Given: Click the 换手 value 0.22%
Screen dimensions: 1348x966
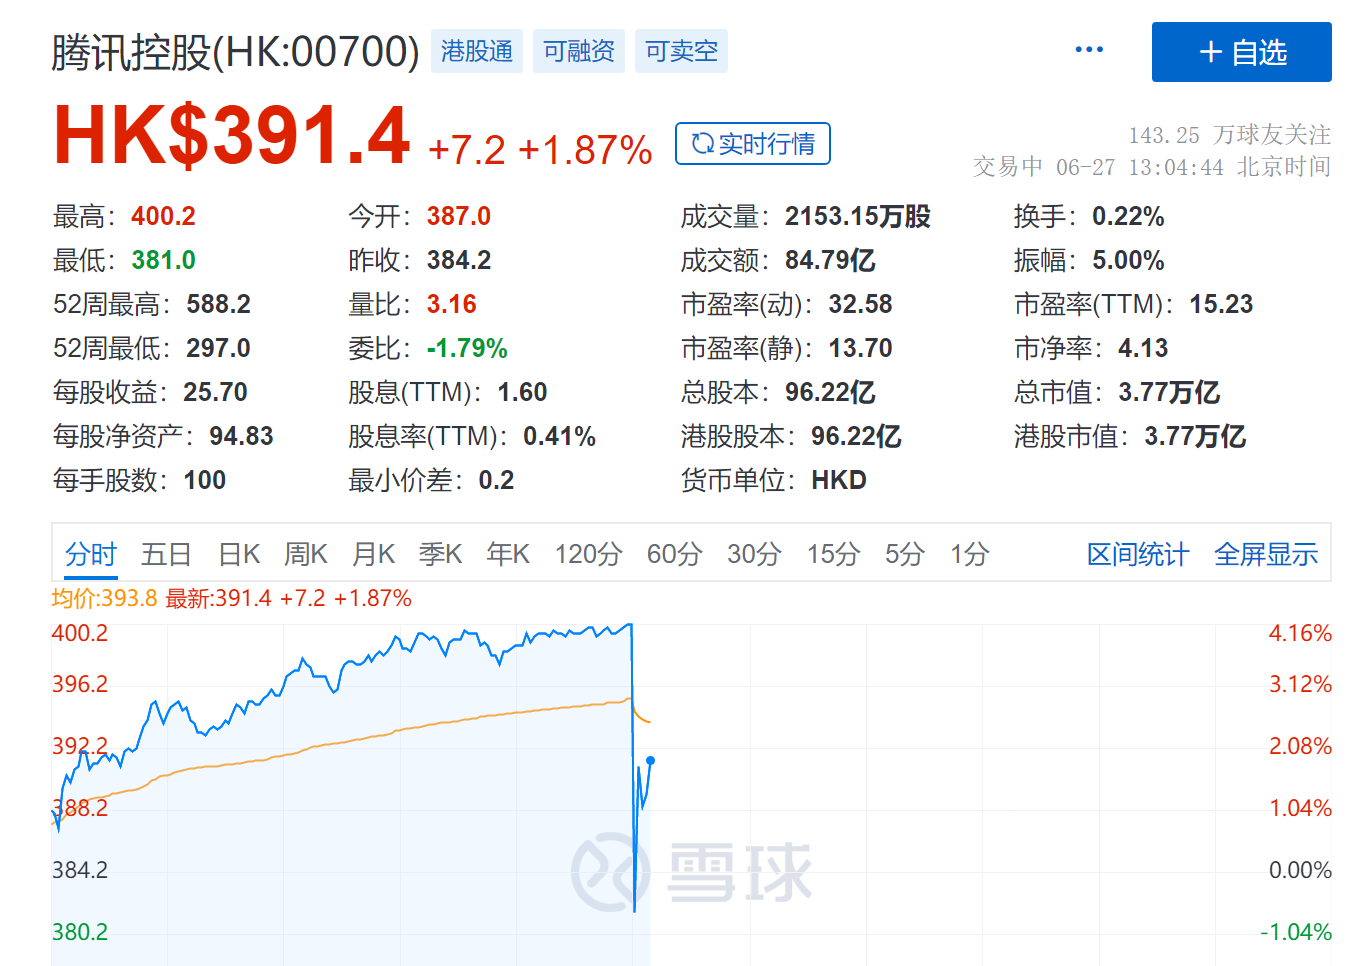Looking at the screenshot, I should [1128, 216].
